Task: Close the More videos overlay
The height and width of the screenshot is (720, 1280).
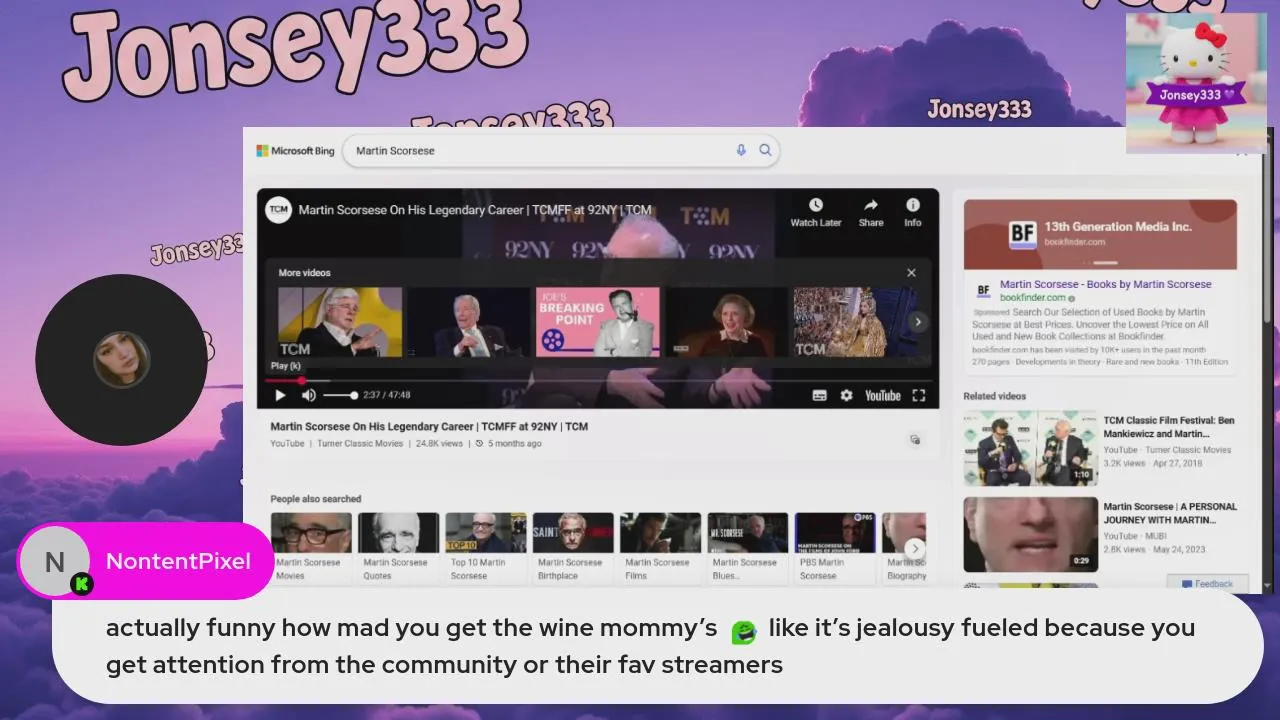Action: pos(911,272)
